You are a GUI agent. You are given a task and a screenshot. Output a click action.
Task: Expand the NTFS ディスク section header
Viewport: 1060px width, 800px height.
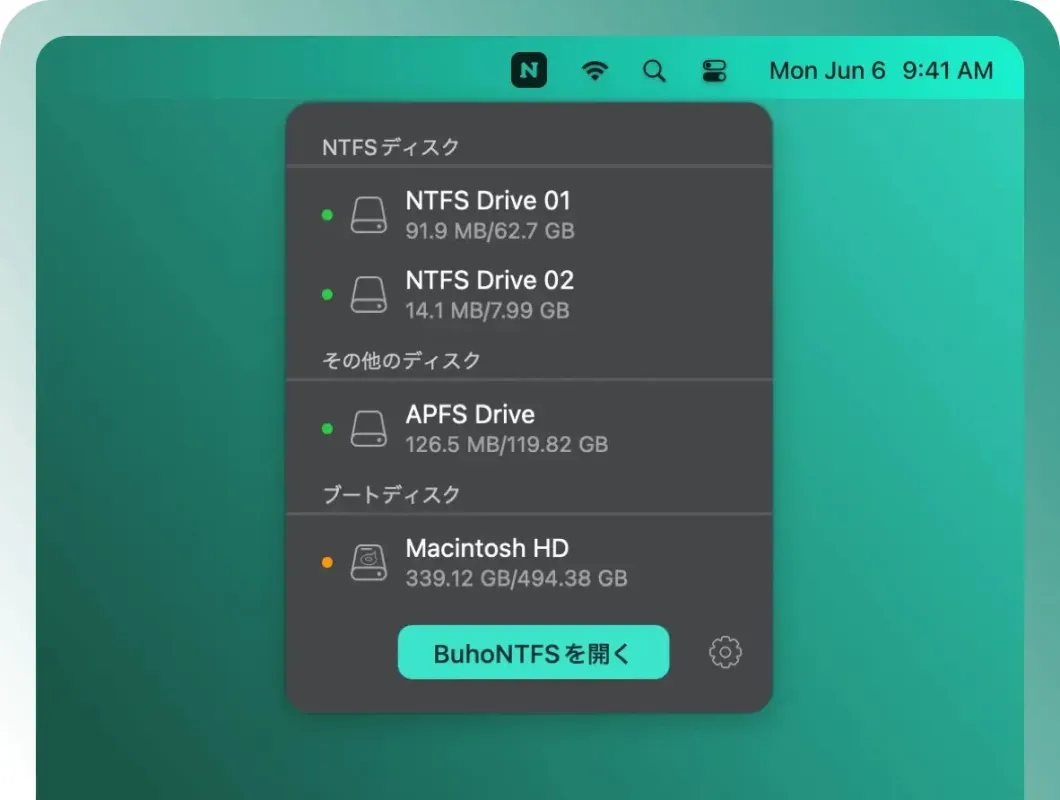[x=390, y=146]
